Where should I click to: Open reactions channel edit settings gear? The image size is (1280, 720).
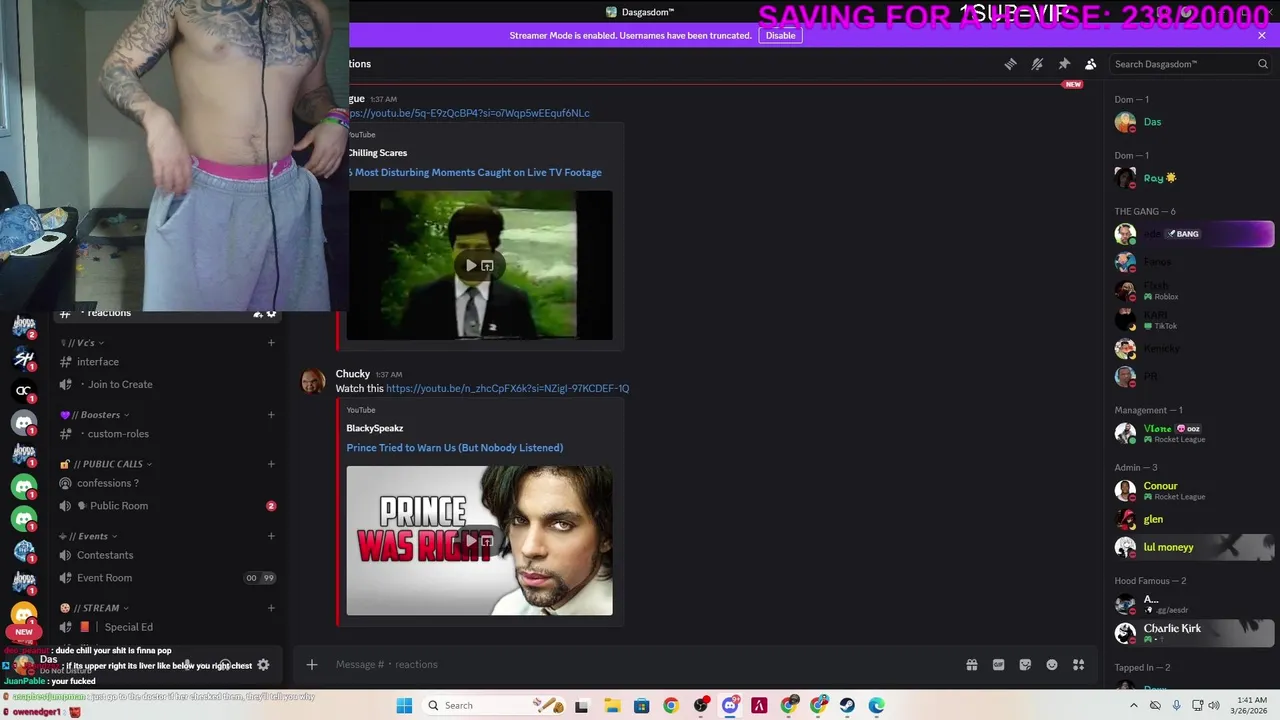coord(271,313)
